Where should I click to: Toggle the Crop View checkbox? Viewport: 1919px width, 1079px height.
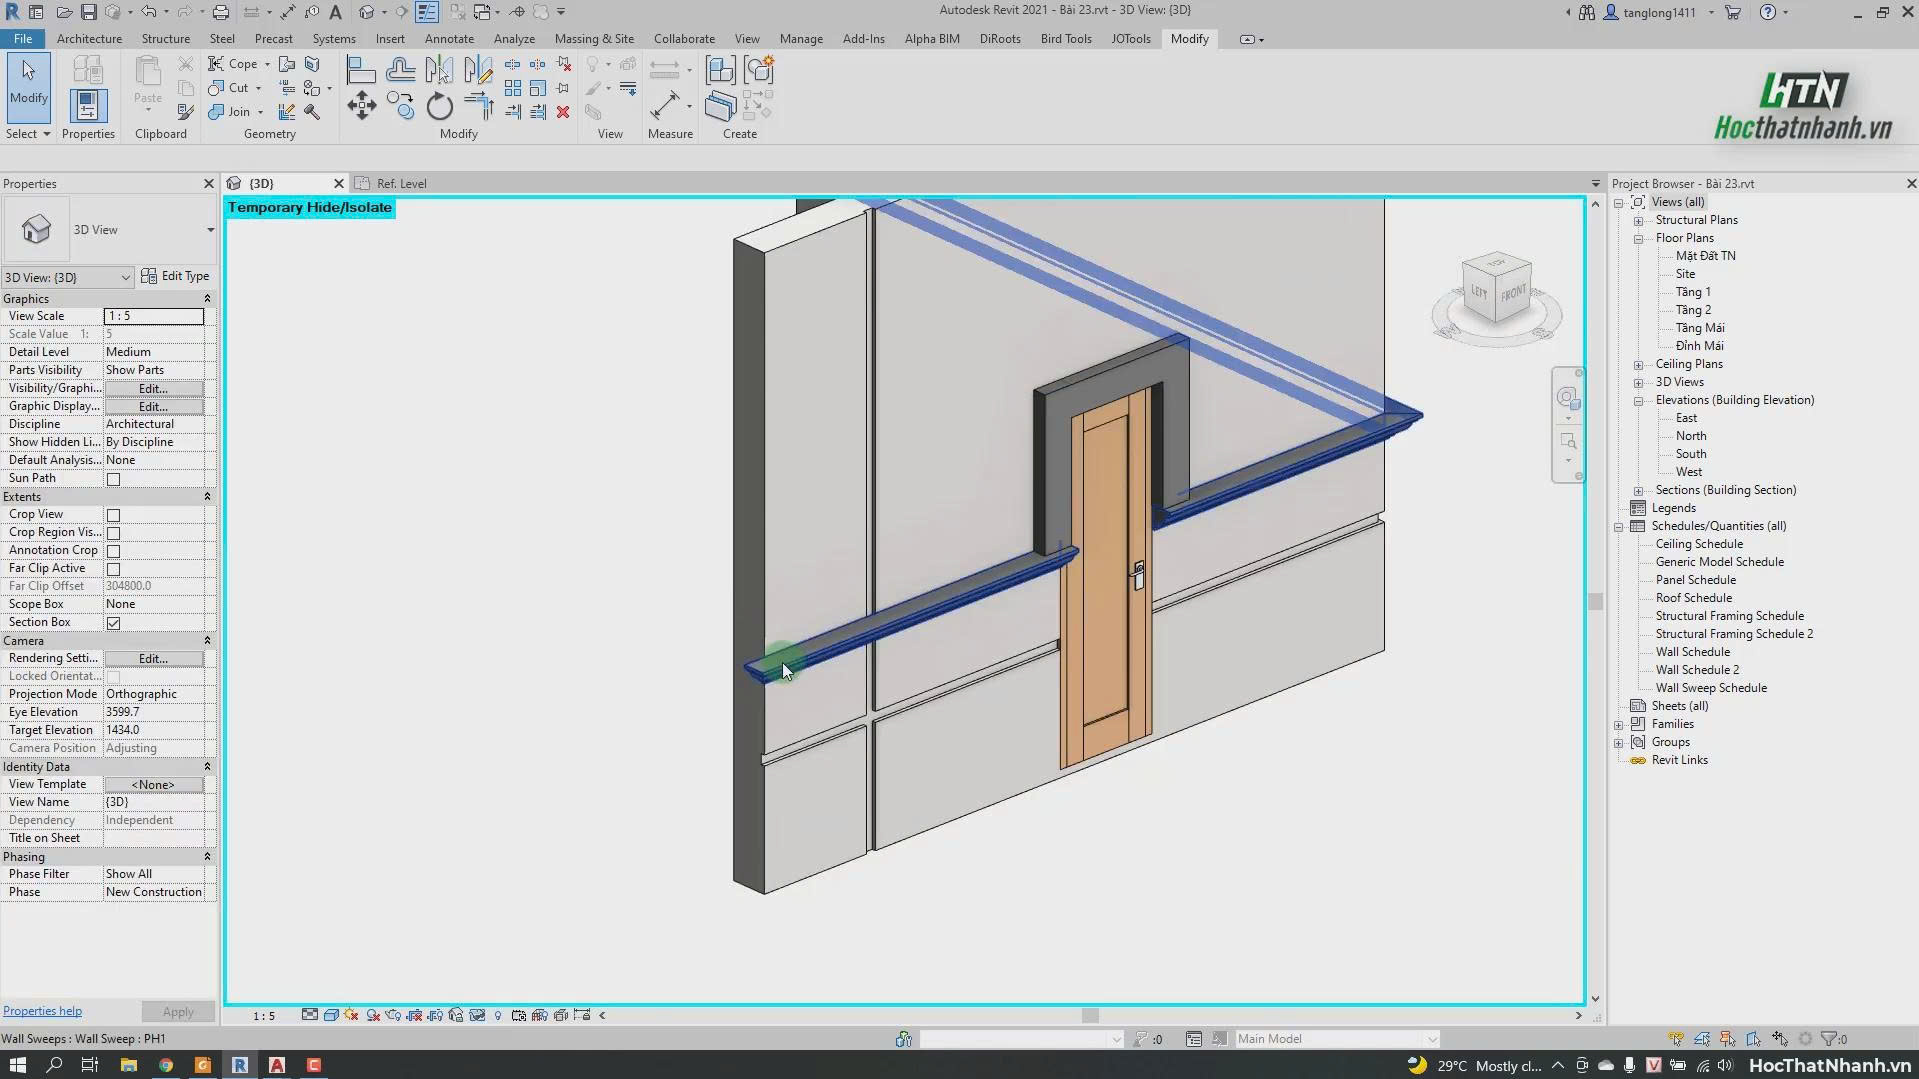(x=114, y=515)
